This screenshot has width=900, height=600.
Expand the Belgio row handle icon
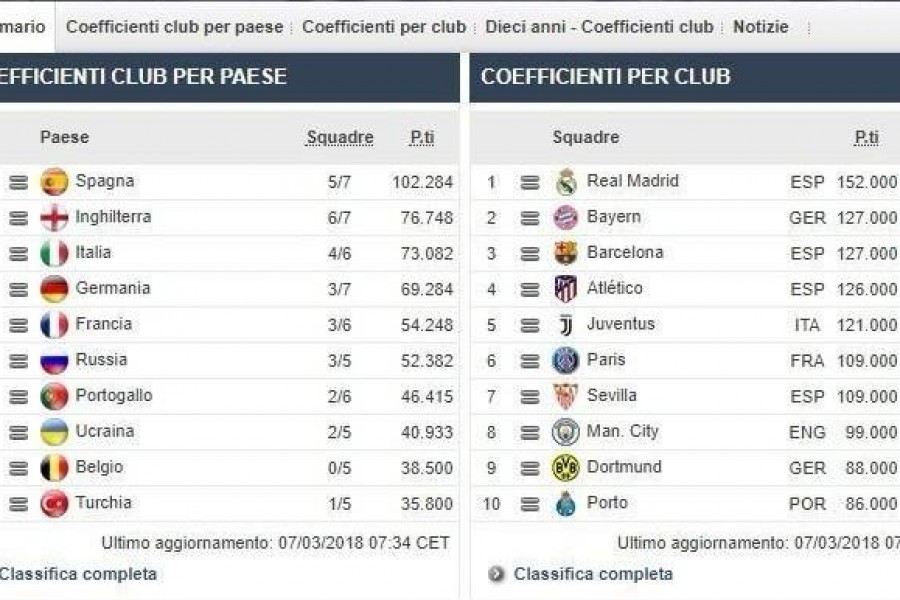18,469
